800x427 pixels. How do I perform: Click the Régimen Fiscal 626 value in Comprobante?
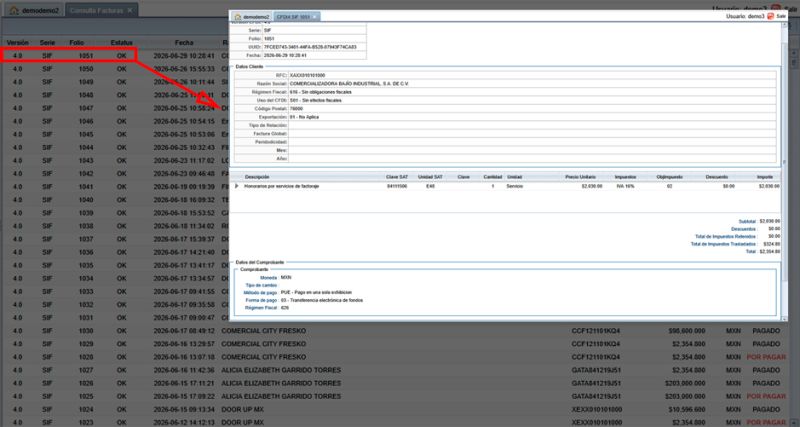[x=285, y=308]
